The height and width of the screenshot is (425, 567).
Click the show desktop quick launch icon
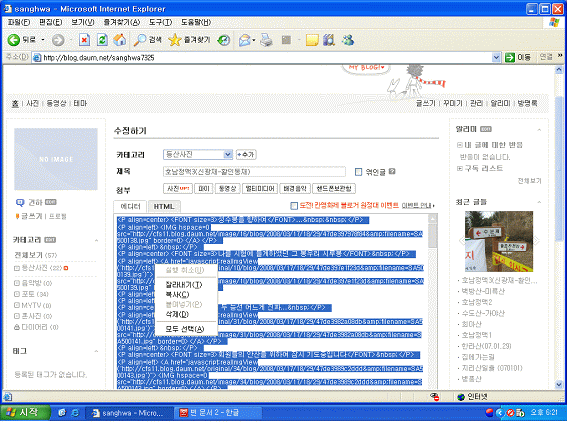62,413
